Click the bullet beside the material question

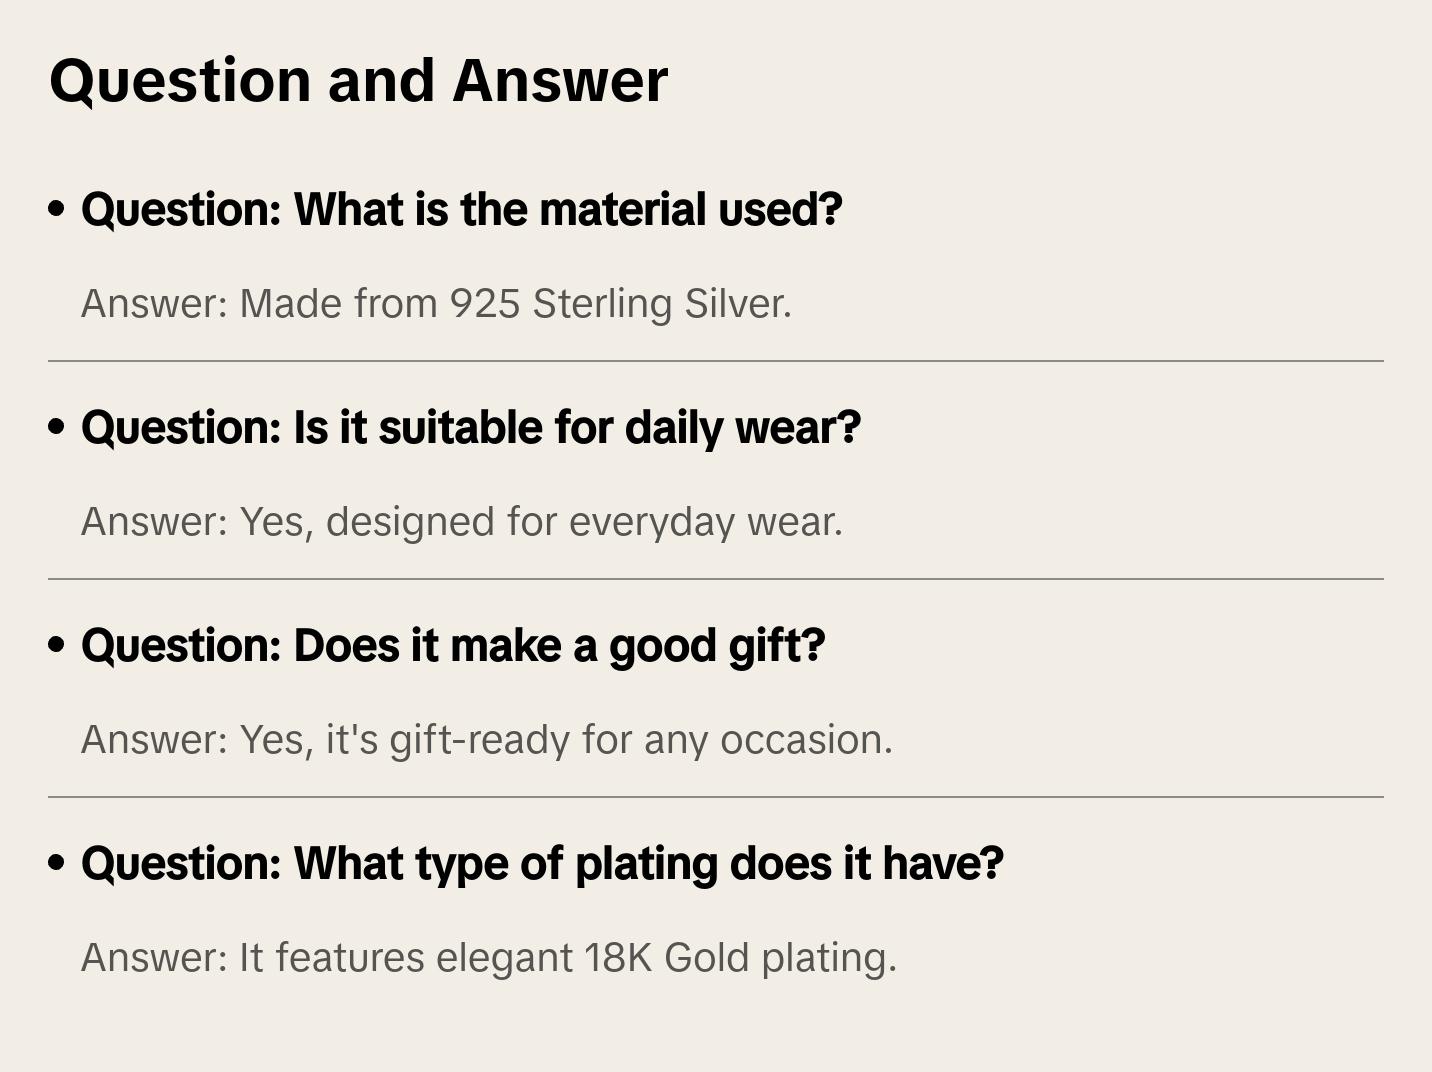point(57,210)
